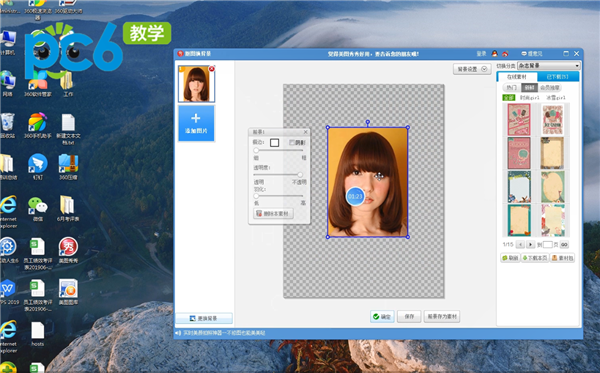
Task: Delete this material via floating panel button
Action: 273,213
